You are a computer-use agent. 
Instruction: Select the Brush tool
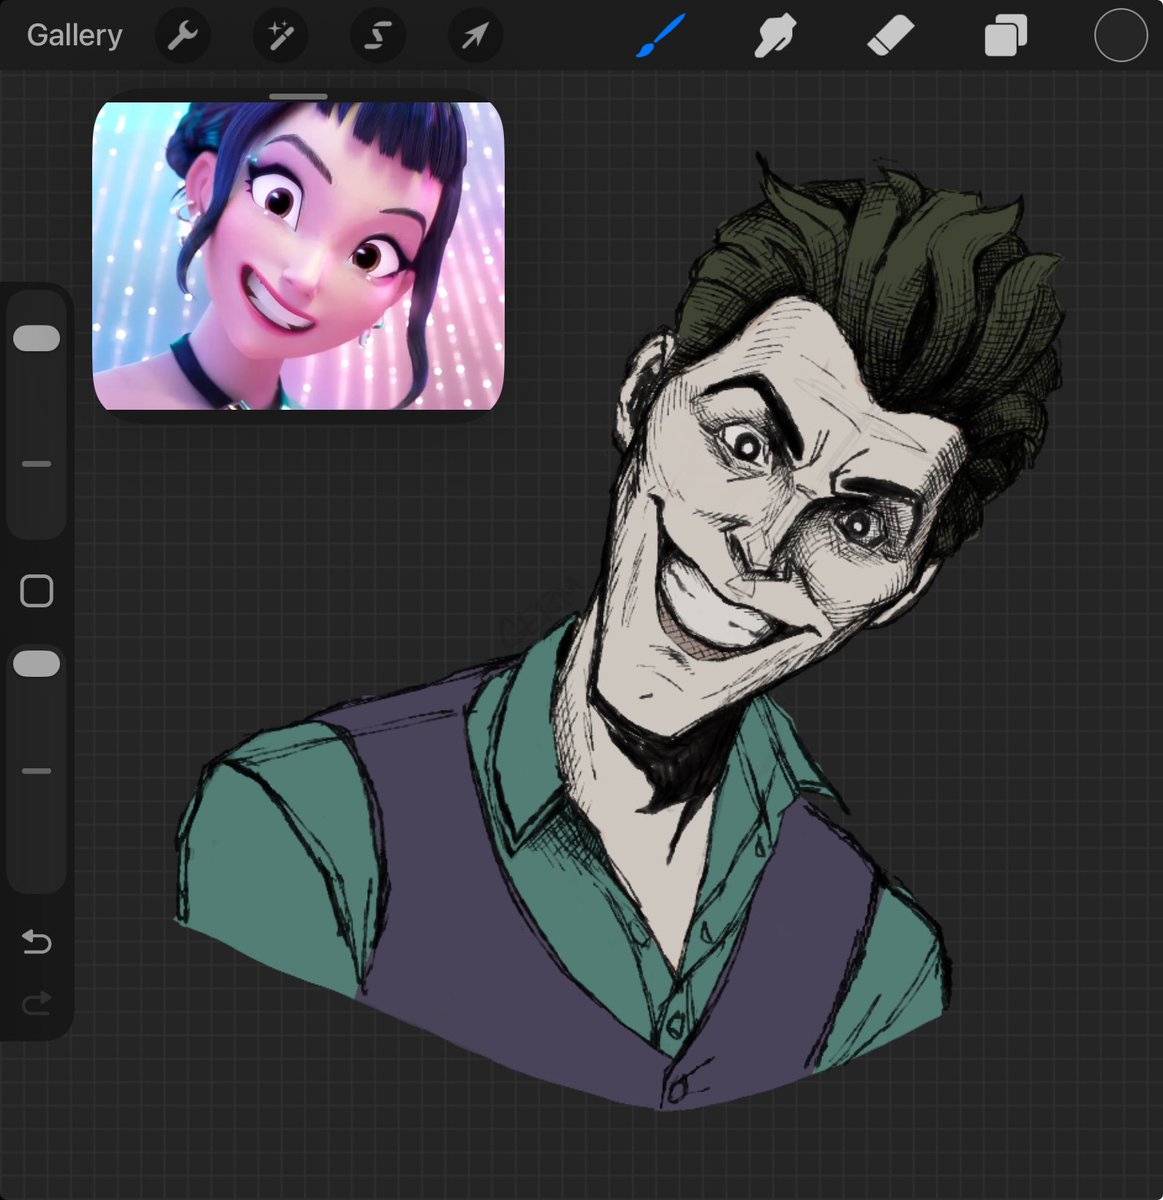(x=660, y=36)
